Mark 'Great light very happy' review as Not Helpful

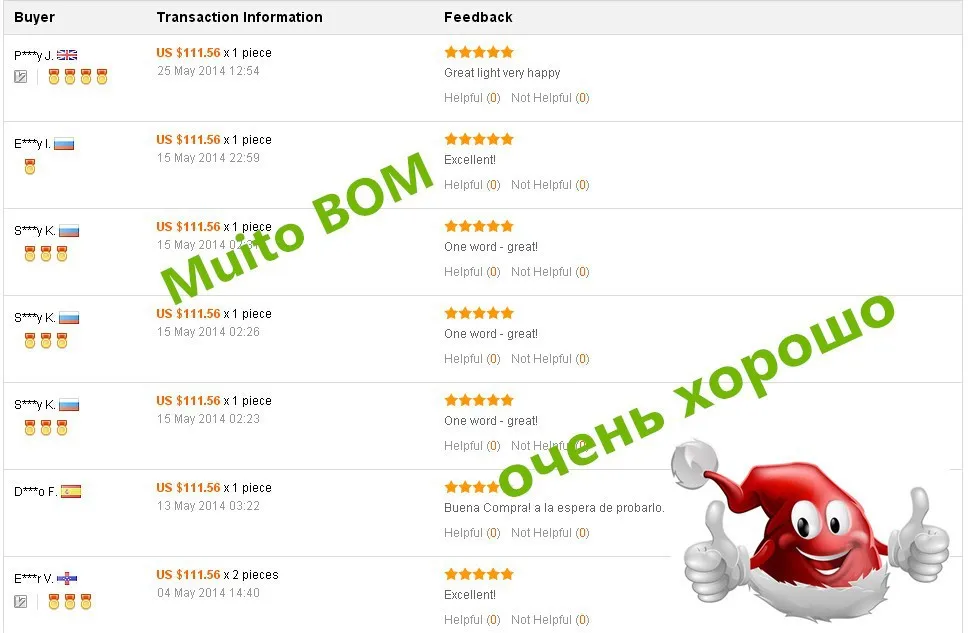point(550,98)
